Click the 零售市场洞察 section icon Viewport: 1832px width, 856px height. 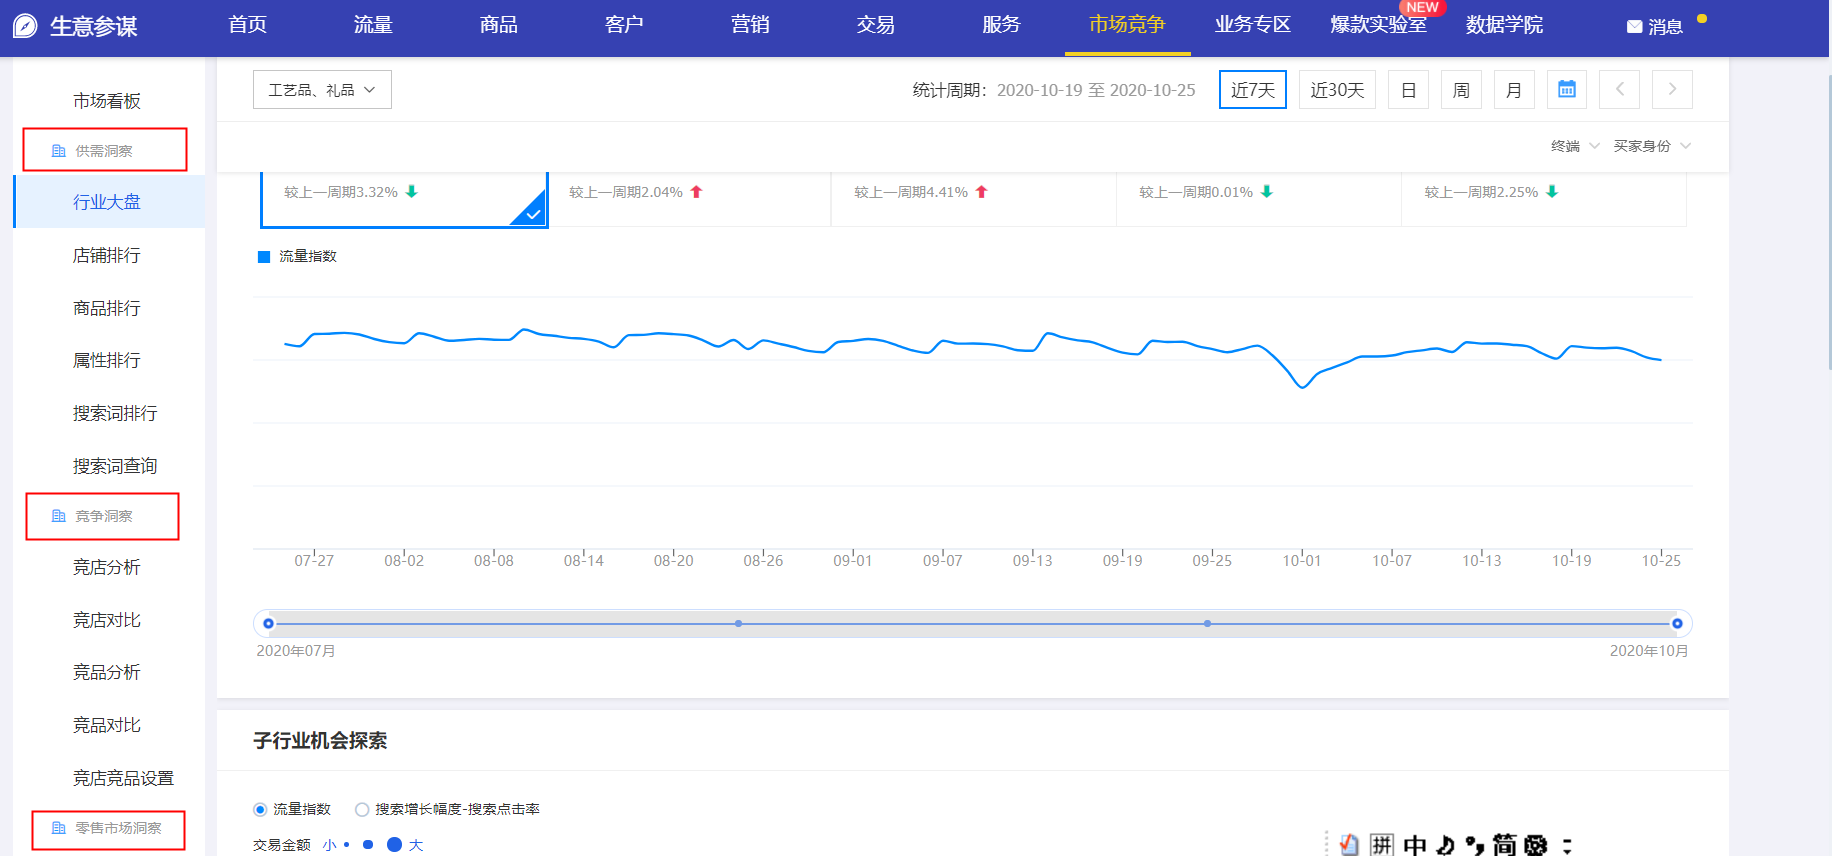click(59, 828)
